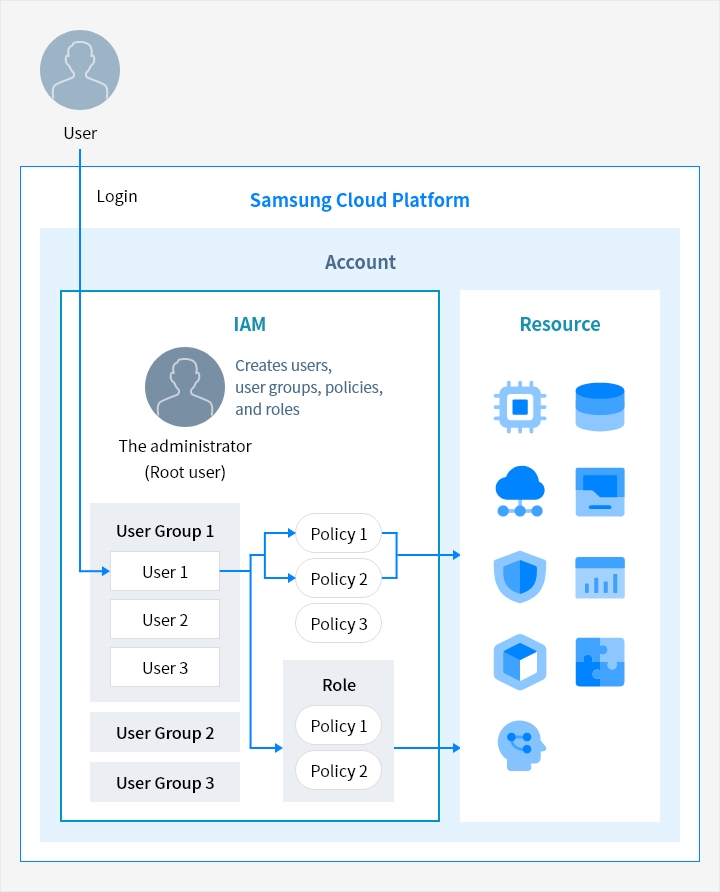The image size is (720, 892).
Task: Select User Group 2
Action: (x=165, y=732)
